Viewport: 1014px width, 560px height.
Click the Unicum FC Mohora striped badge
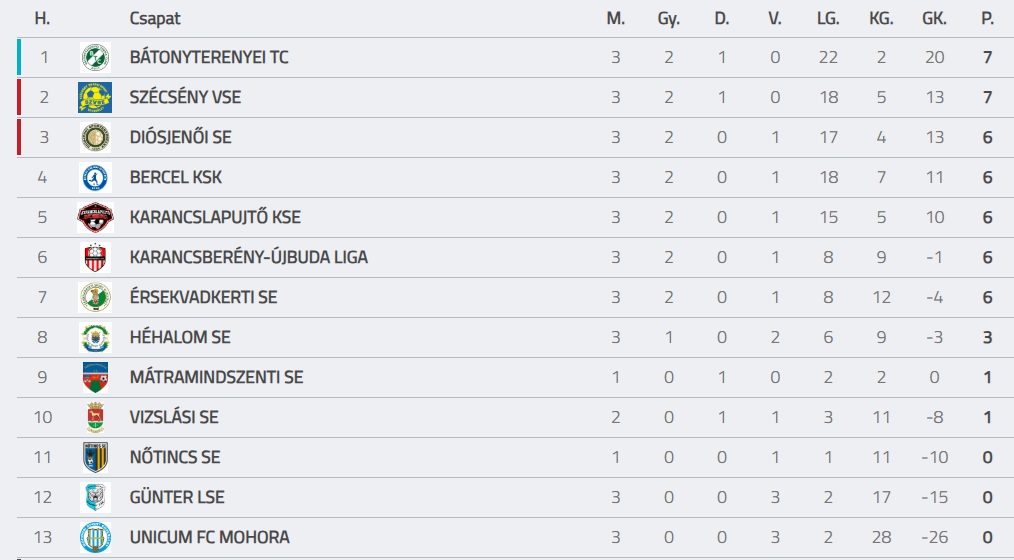click(95, 538)
